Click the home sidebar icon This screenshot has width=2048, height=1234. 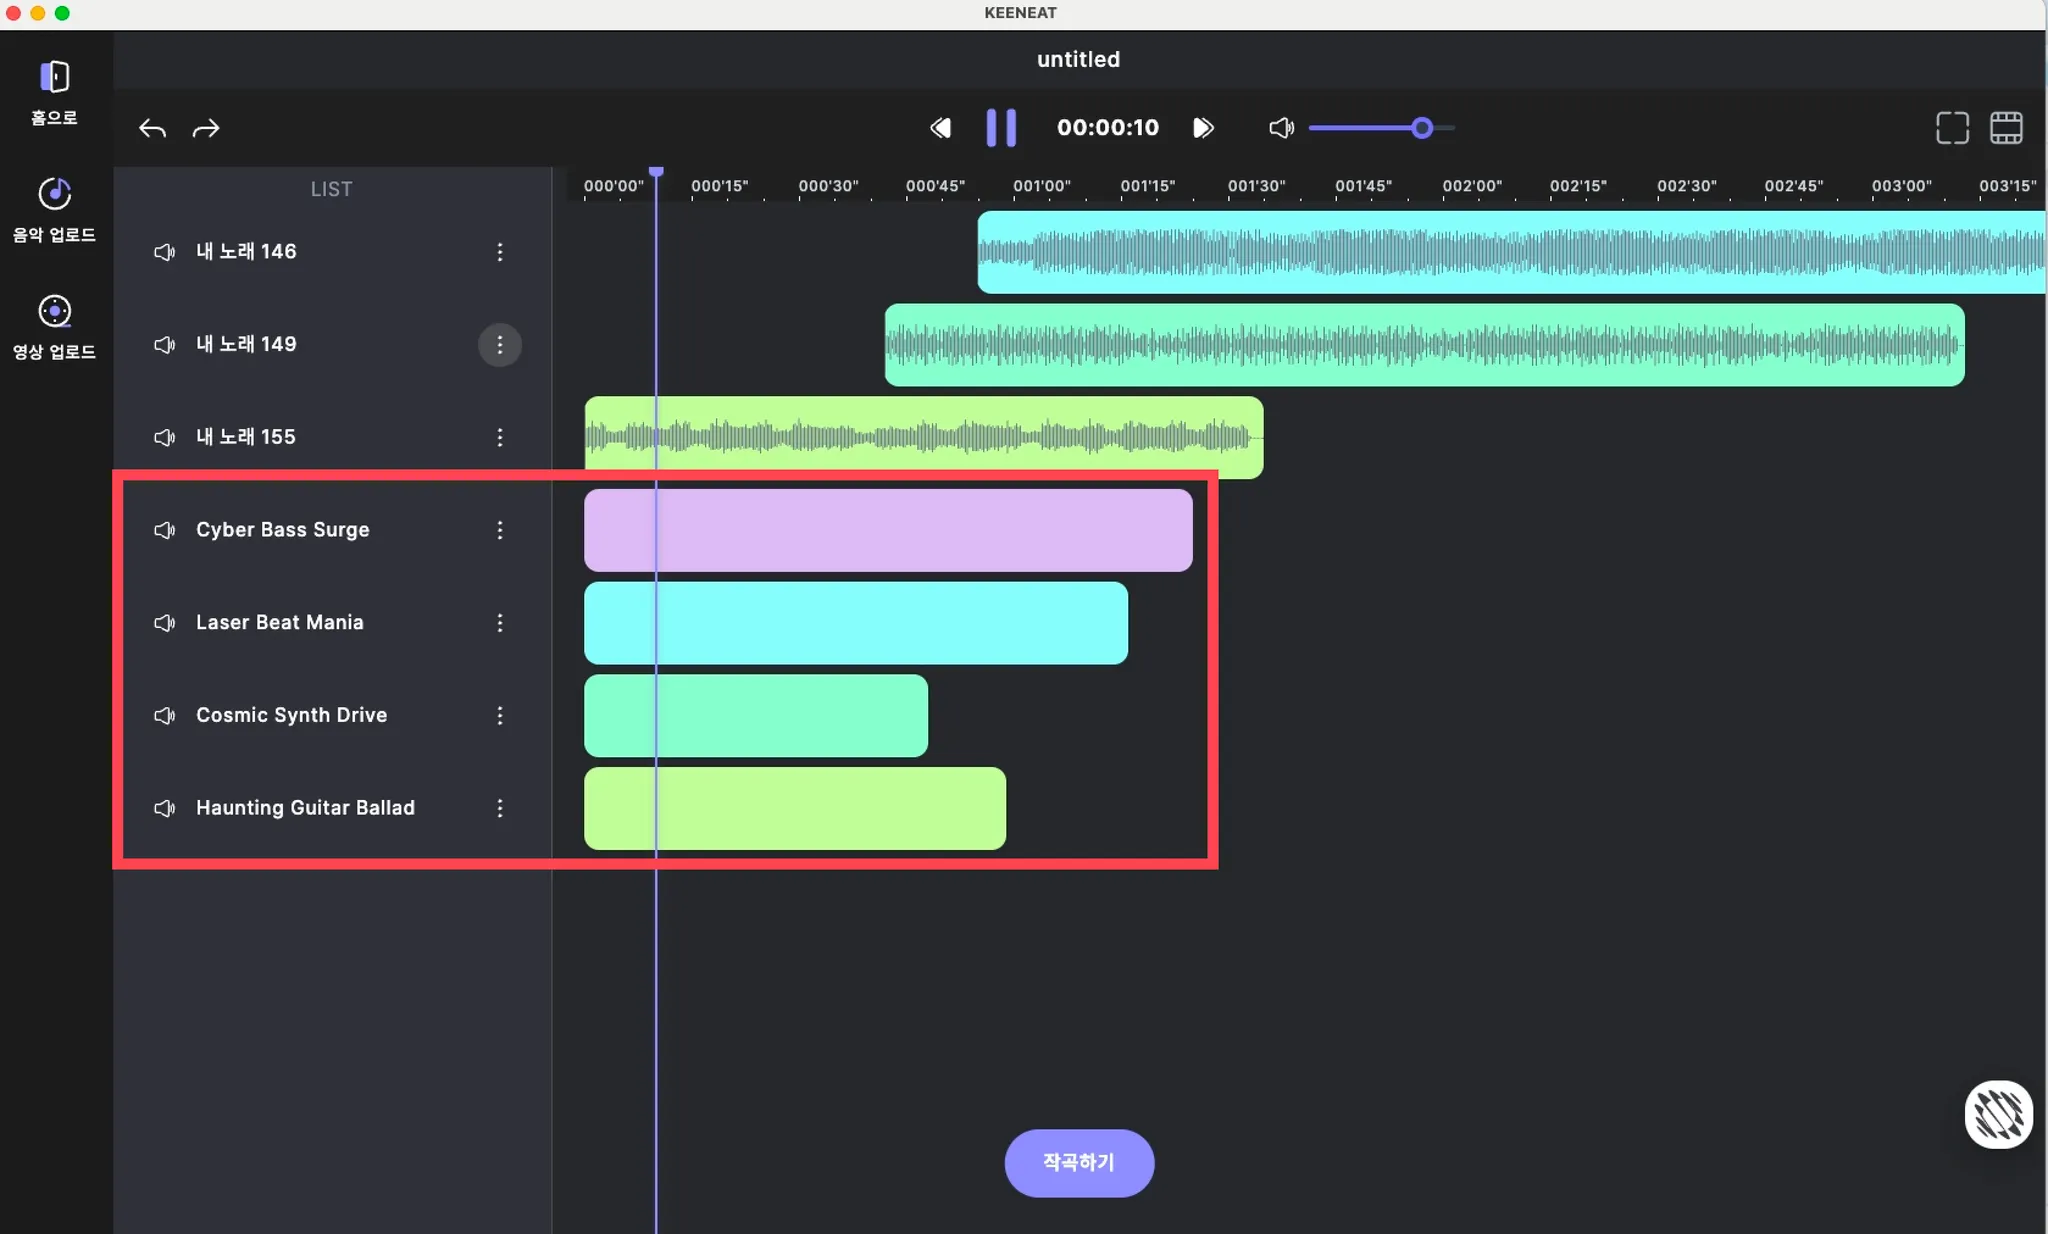click(54, 77)
